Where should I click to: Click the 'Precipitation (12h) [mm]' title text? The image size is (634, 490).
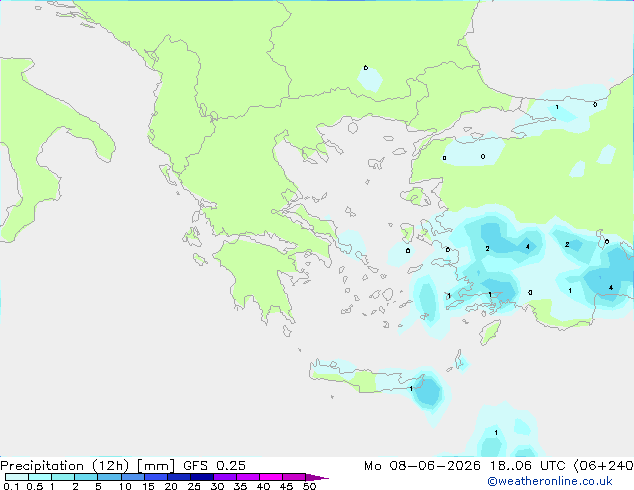point(87,466)
